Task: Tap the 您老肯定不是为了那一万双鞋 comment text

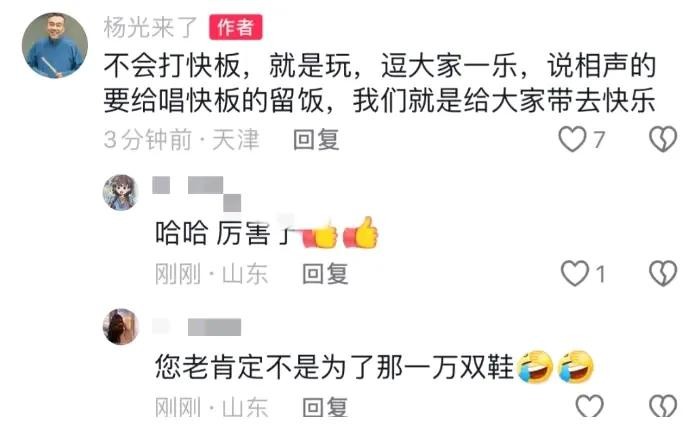Action: (x=334, y=366)
